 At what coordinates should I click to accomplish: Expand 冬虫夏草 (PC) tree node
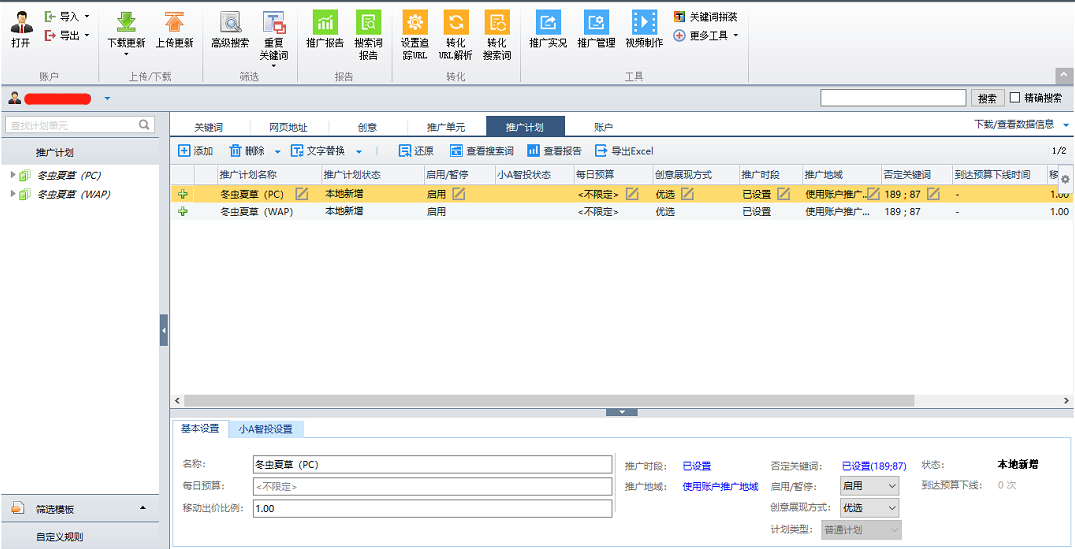point(13,175)
